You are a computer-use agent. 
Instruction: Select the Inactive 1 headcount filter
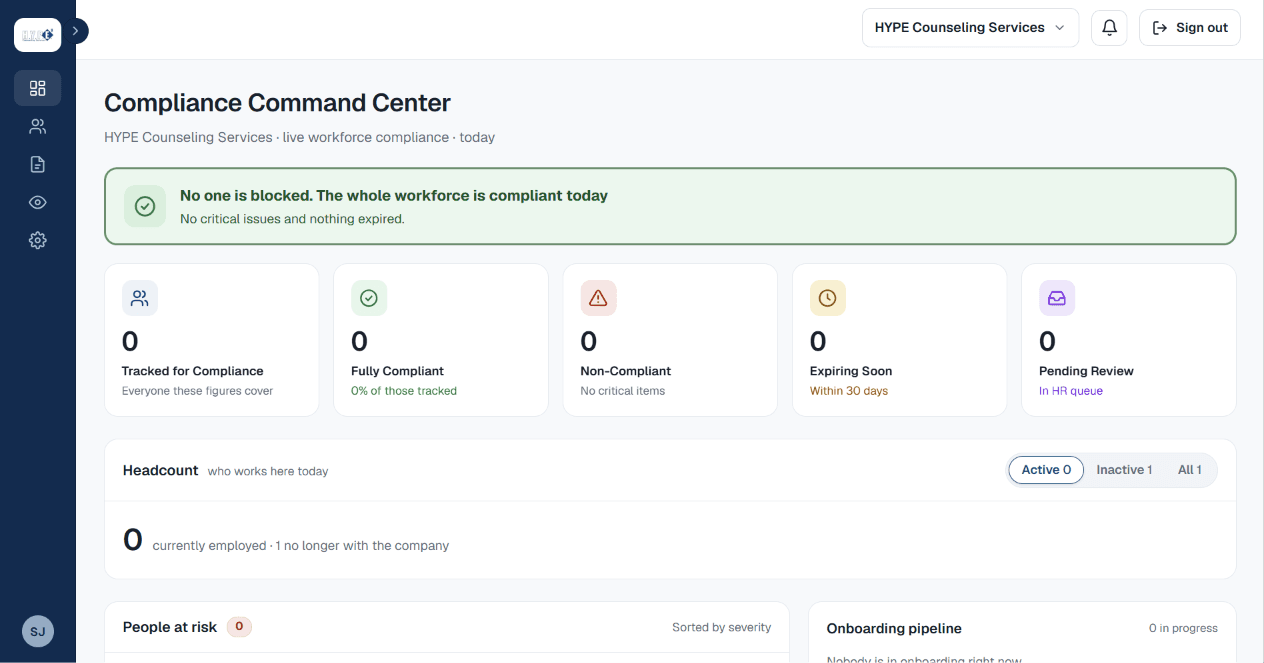coord(1124,470)
